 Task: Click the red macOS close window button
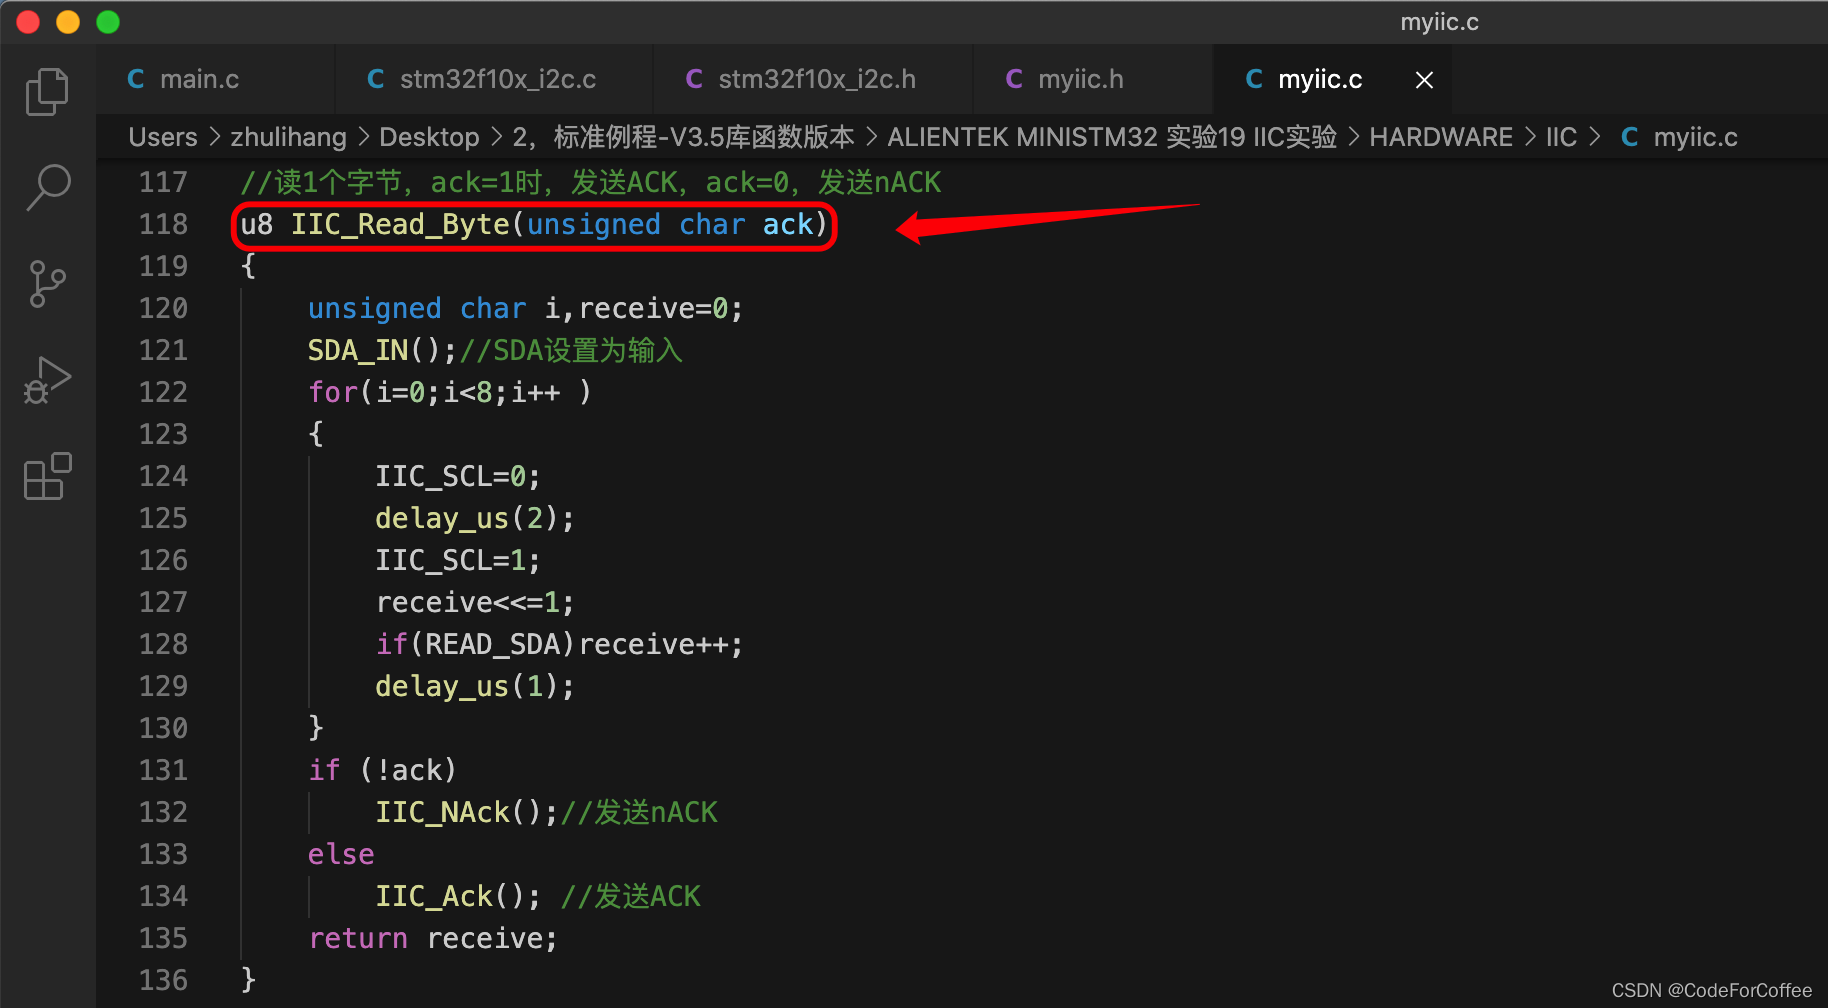[x=28, y=22]
